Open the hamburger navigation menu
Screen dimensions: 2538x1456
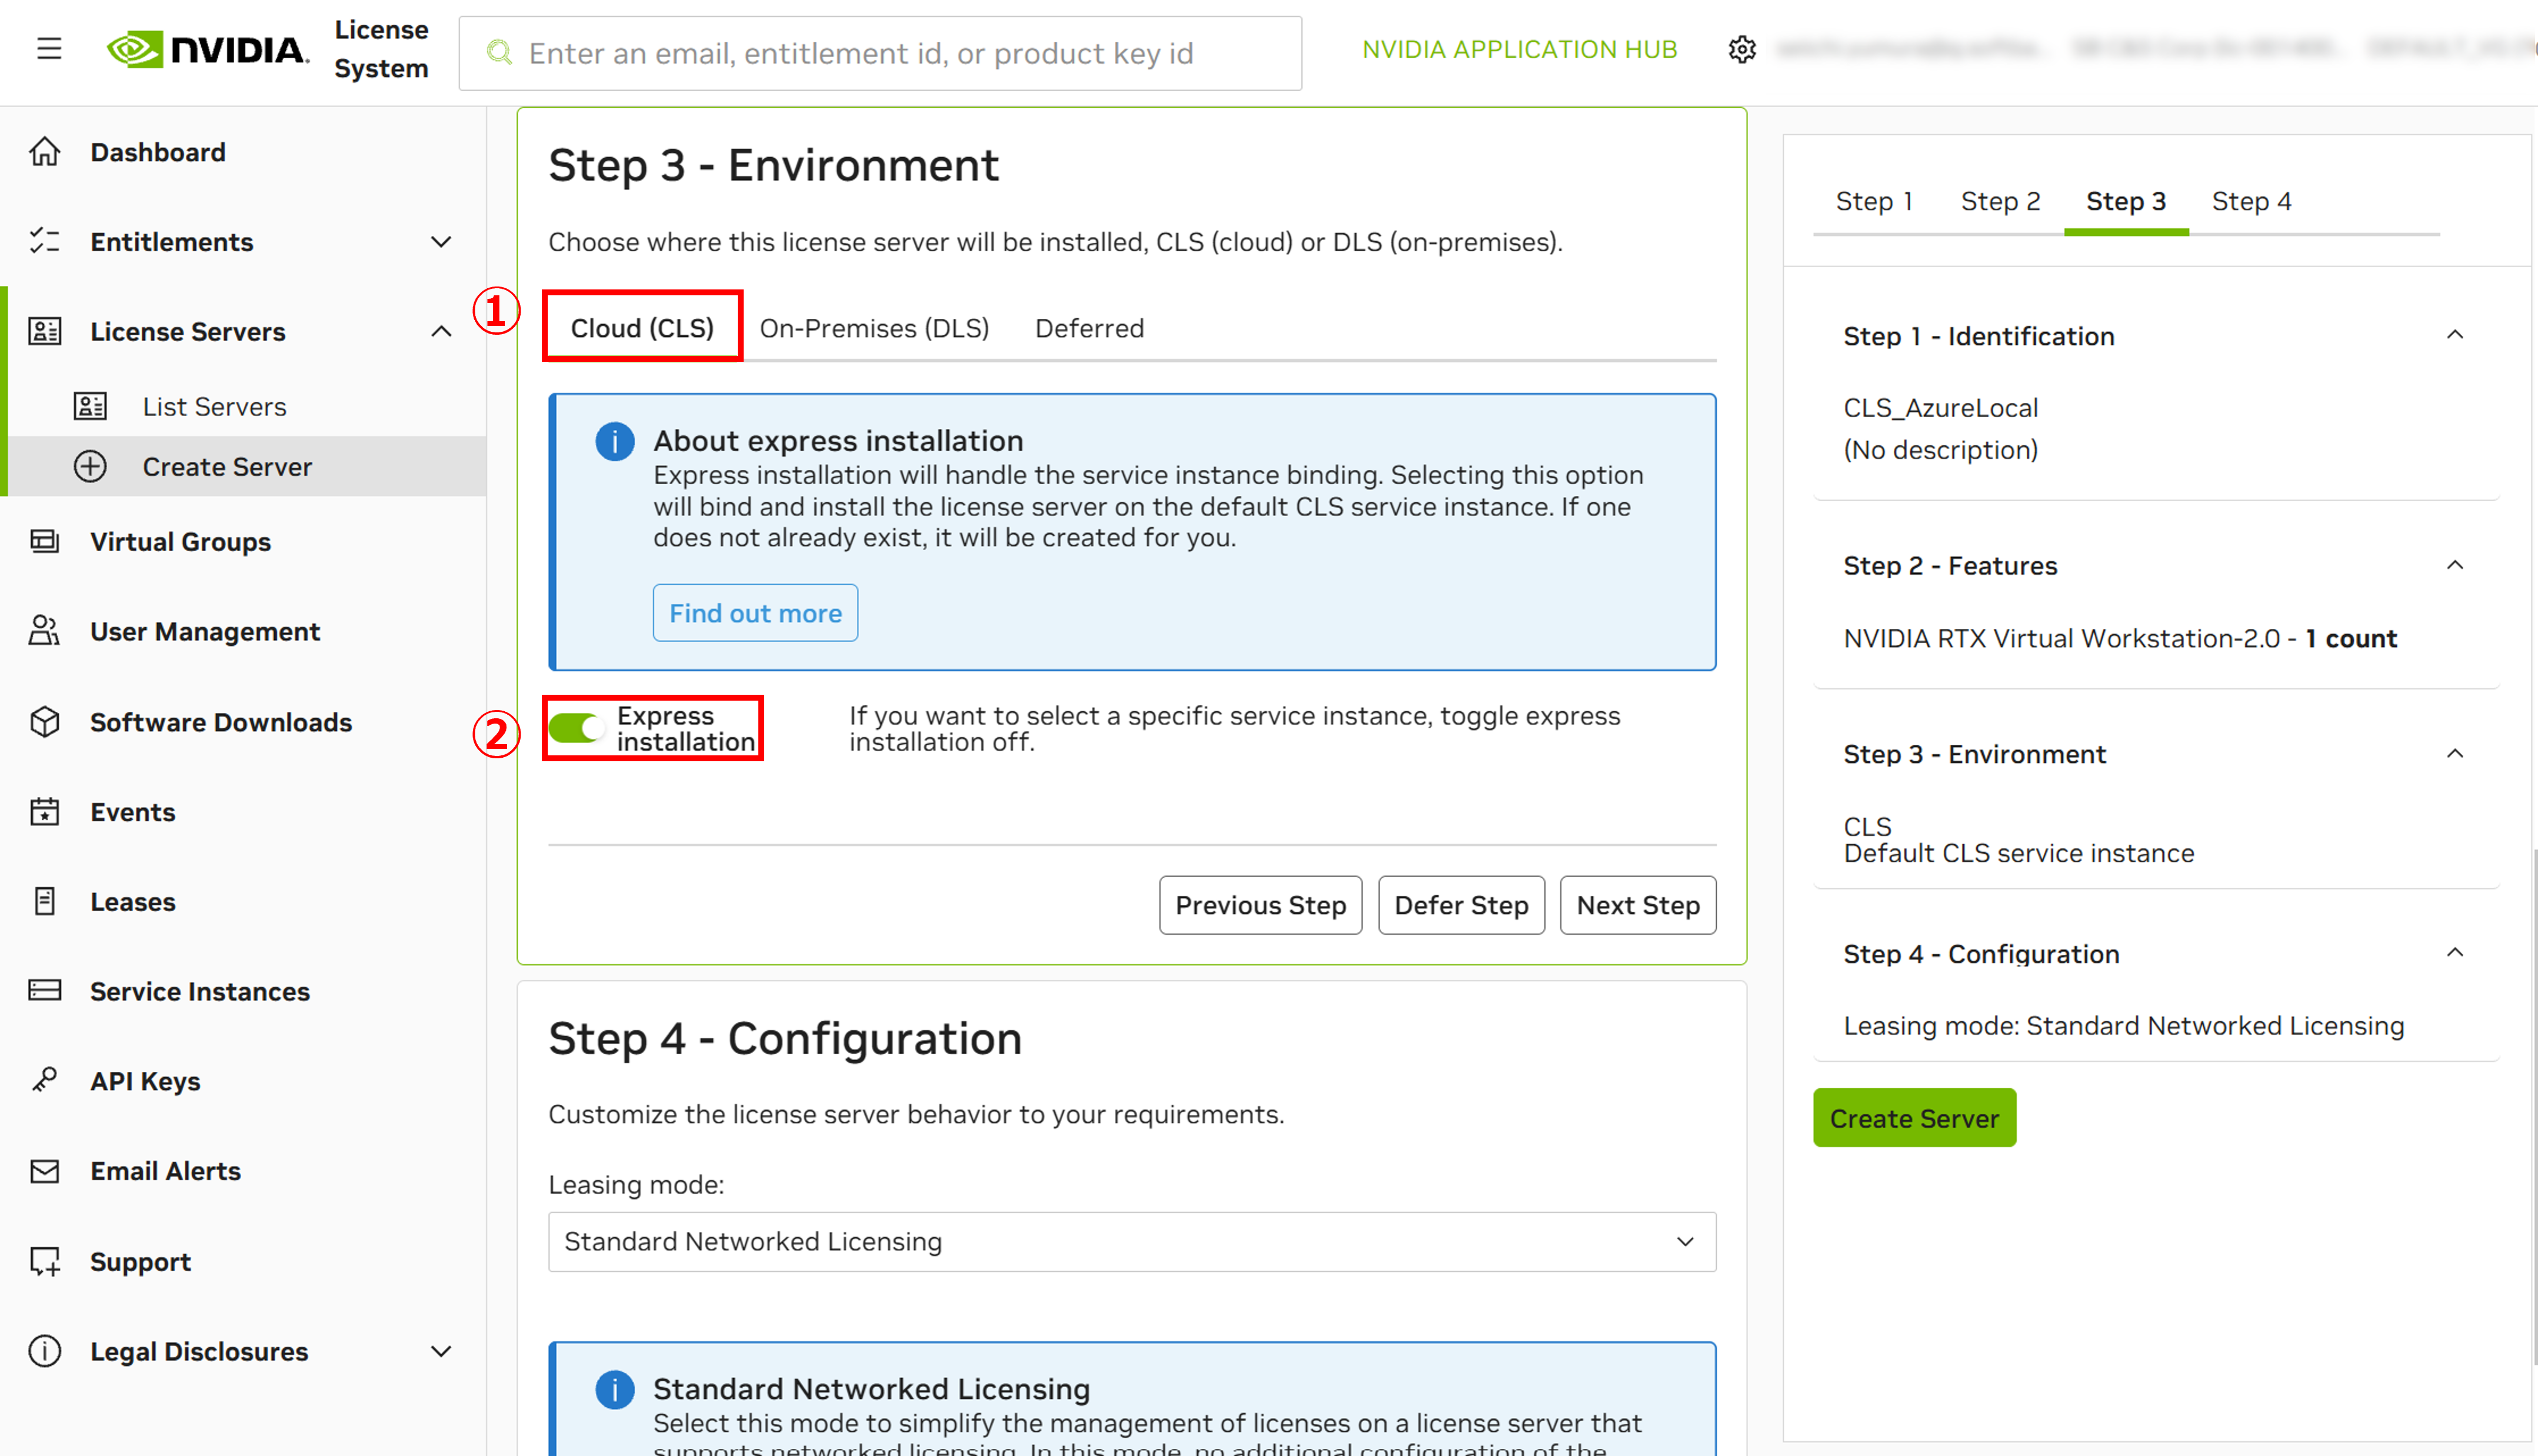click(49, 48)
